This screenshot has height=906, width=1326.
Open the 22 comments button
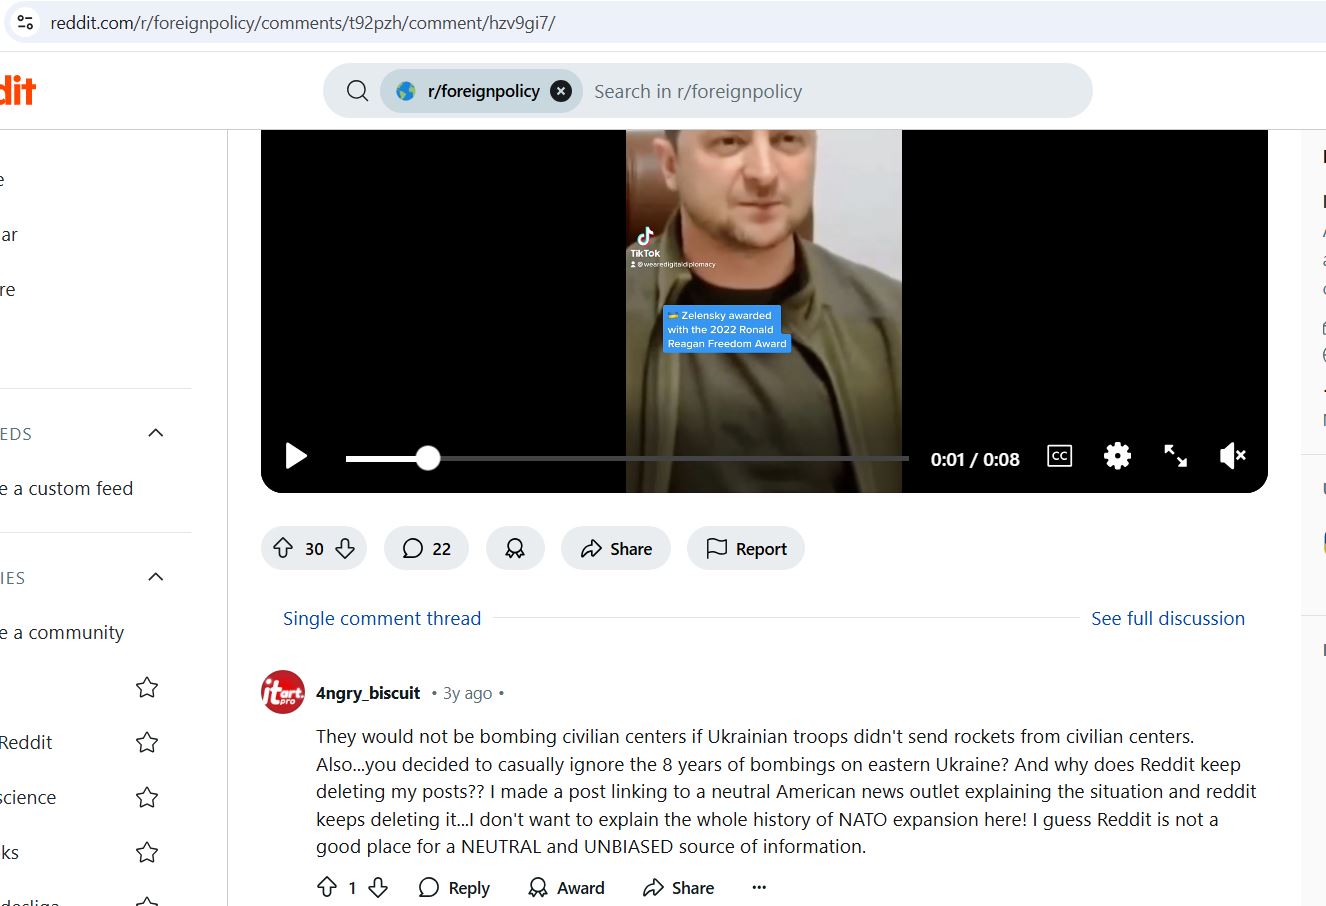point(426,548)
